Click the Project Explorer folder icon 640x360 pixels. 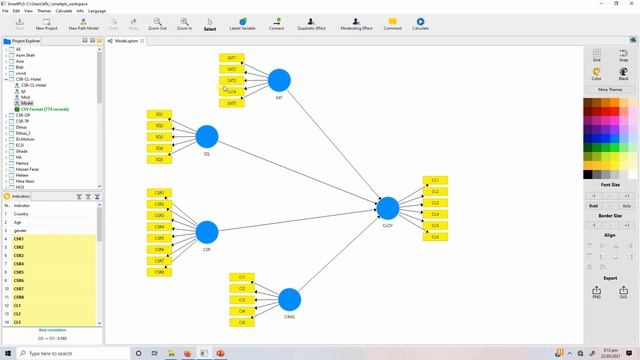7,41
